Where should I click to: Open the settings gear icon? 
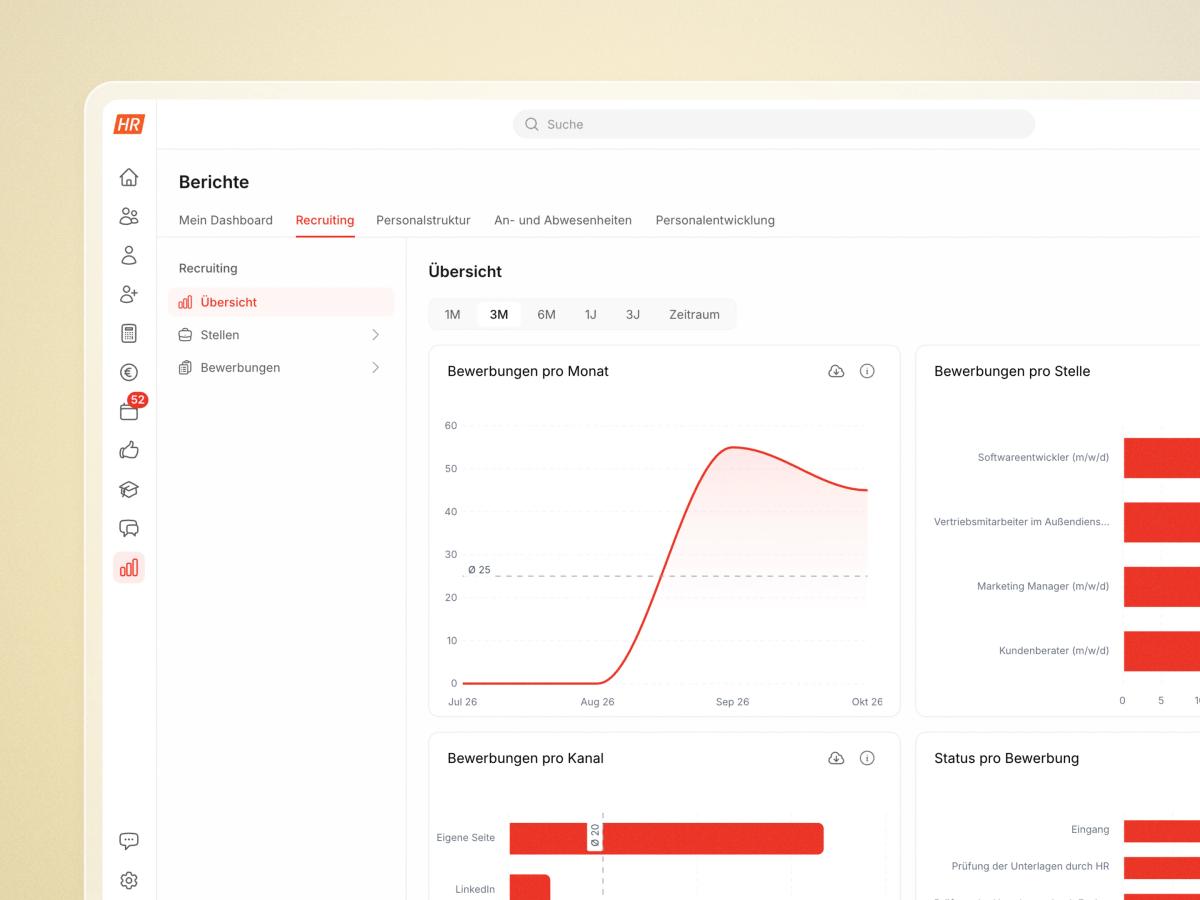tap(129, 880)
